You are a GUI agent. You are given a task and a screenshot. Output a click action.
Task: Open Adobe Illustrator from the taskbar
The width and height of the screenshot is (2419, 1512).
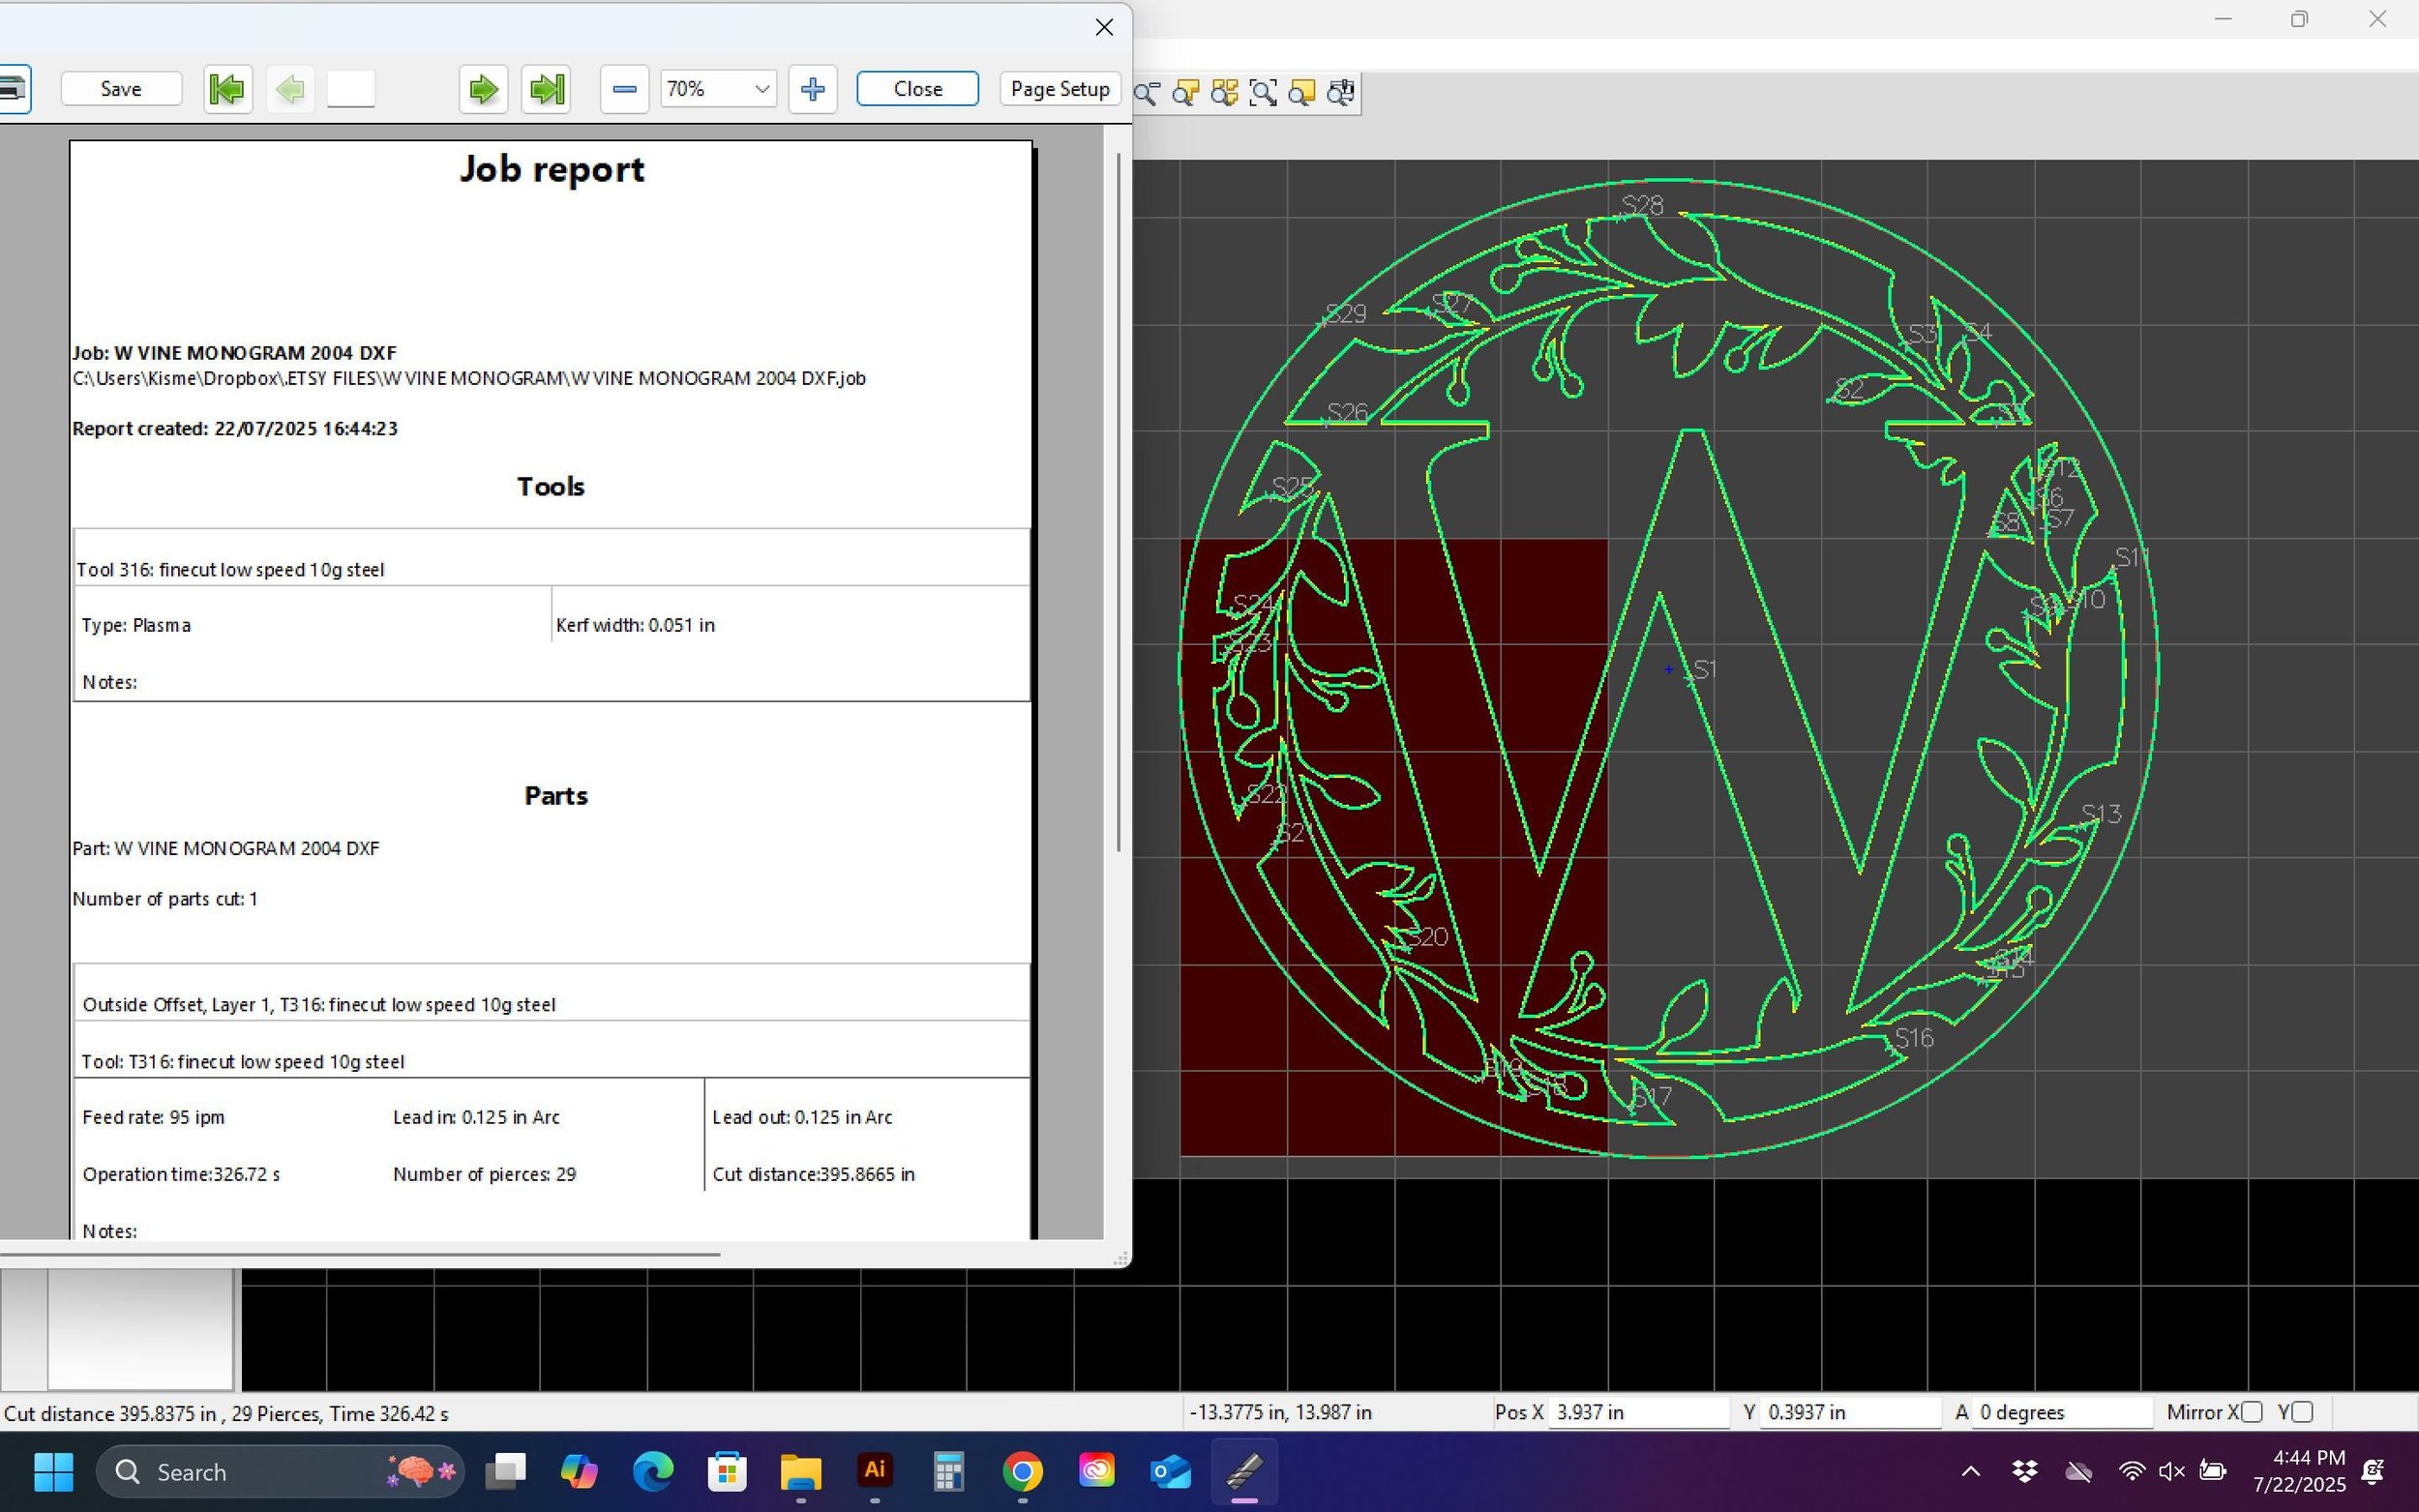point(875,1471)
